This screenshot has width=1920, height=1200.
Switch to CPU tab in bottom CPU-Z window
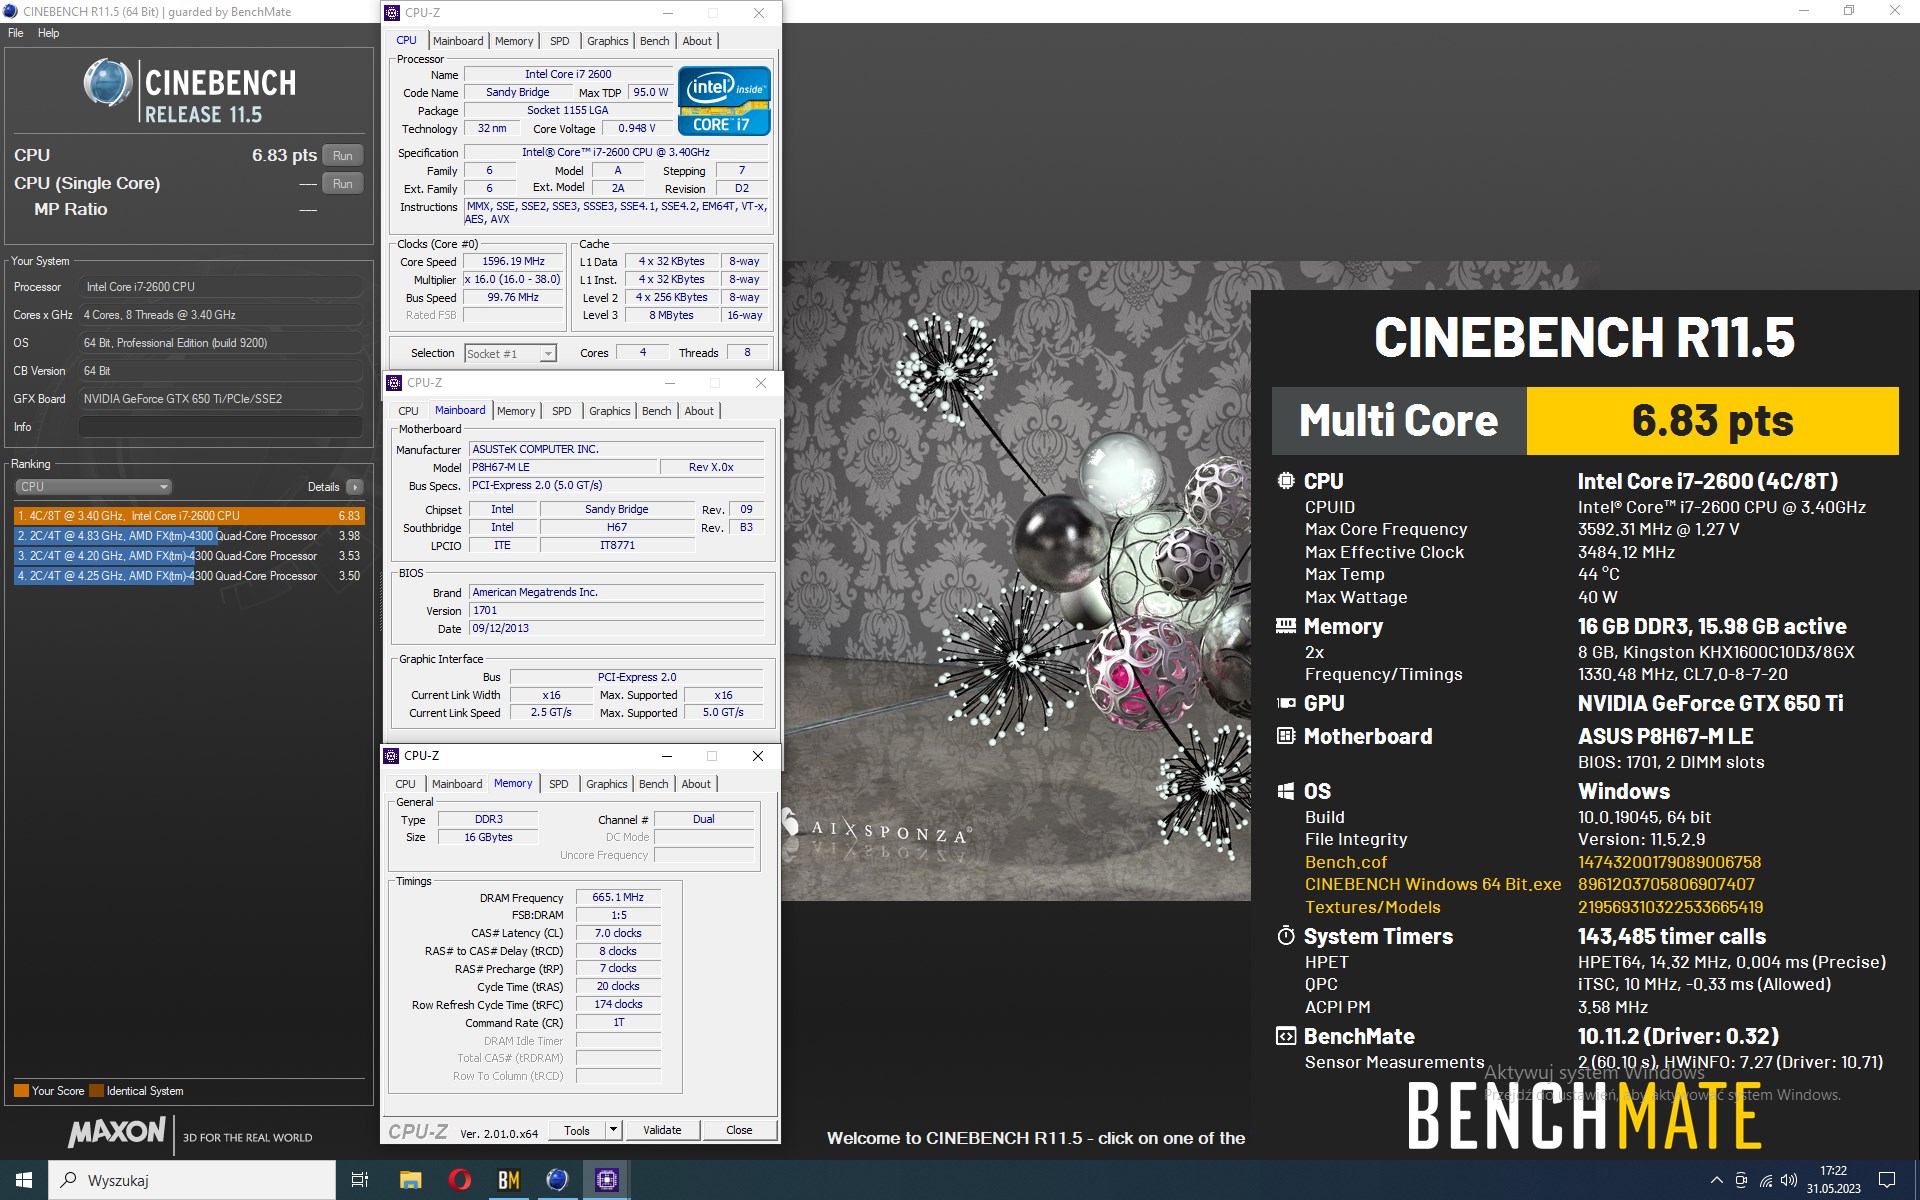click(406, 784)
